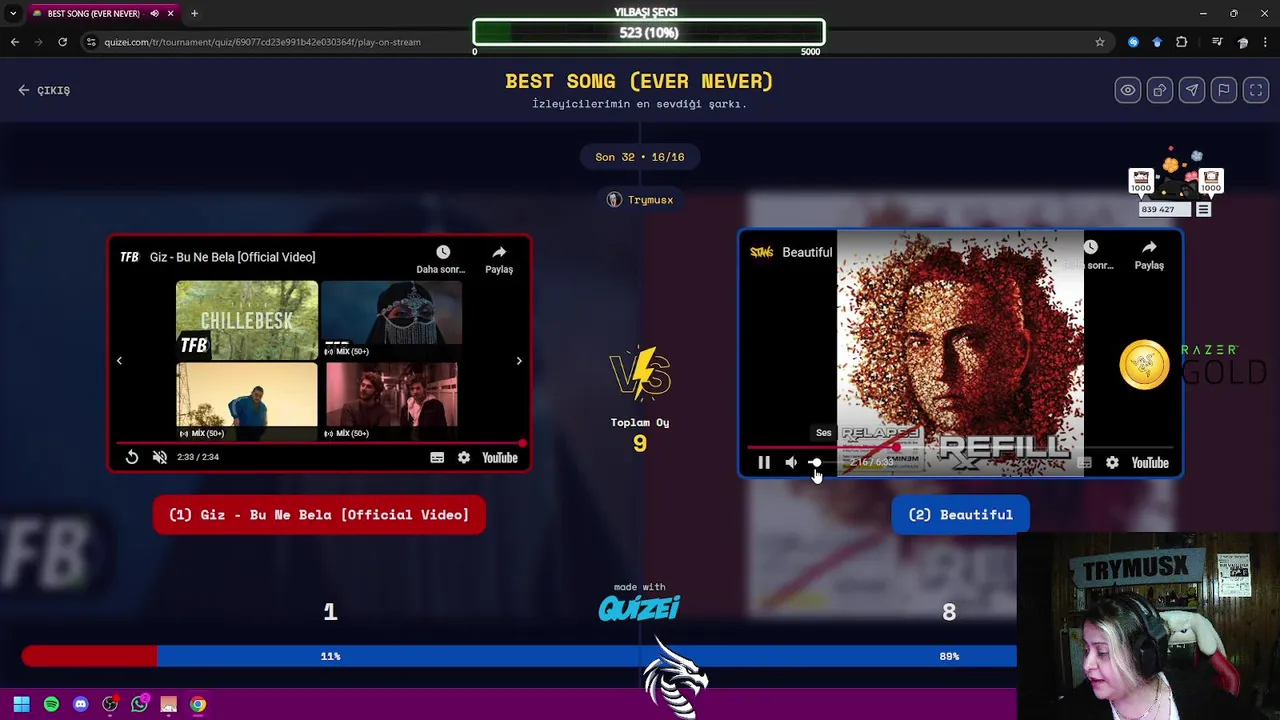This screenshot has height=720, width=1280.
Task: Click the copy link icon in quiz header
Action: 1160,90
